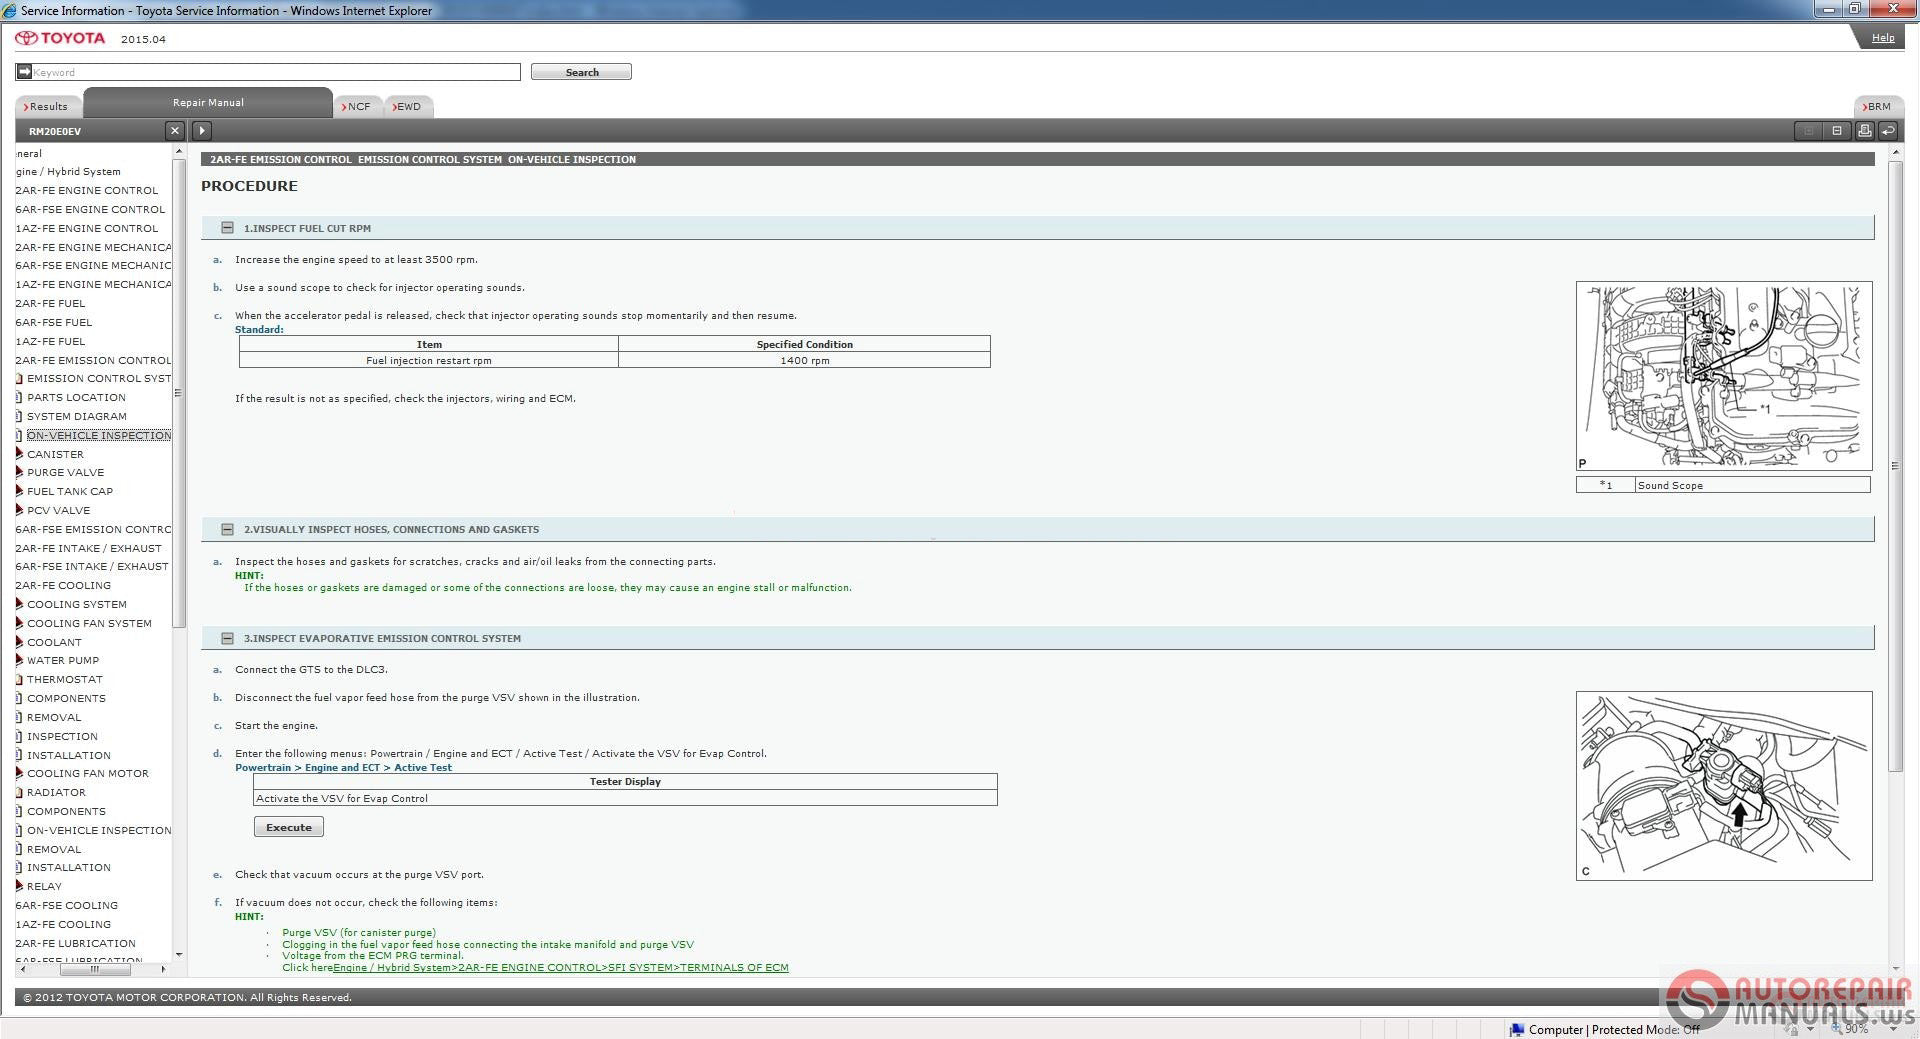The height and width of the screenshot is (1039, 1920).
Task: Close the RM20E0EV sidebar panel
Action: (x=175, y=131)
